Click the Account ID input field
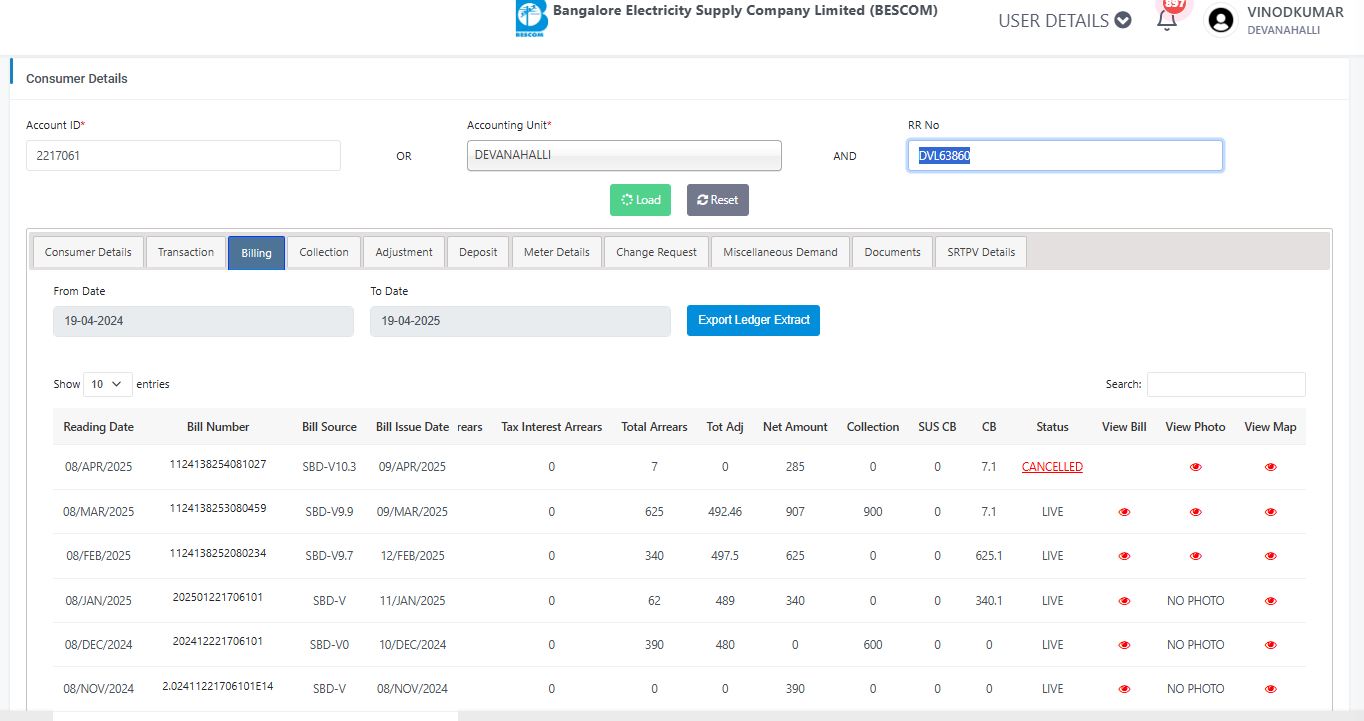This screenshot has height=721, width=1364. point(183,155)
